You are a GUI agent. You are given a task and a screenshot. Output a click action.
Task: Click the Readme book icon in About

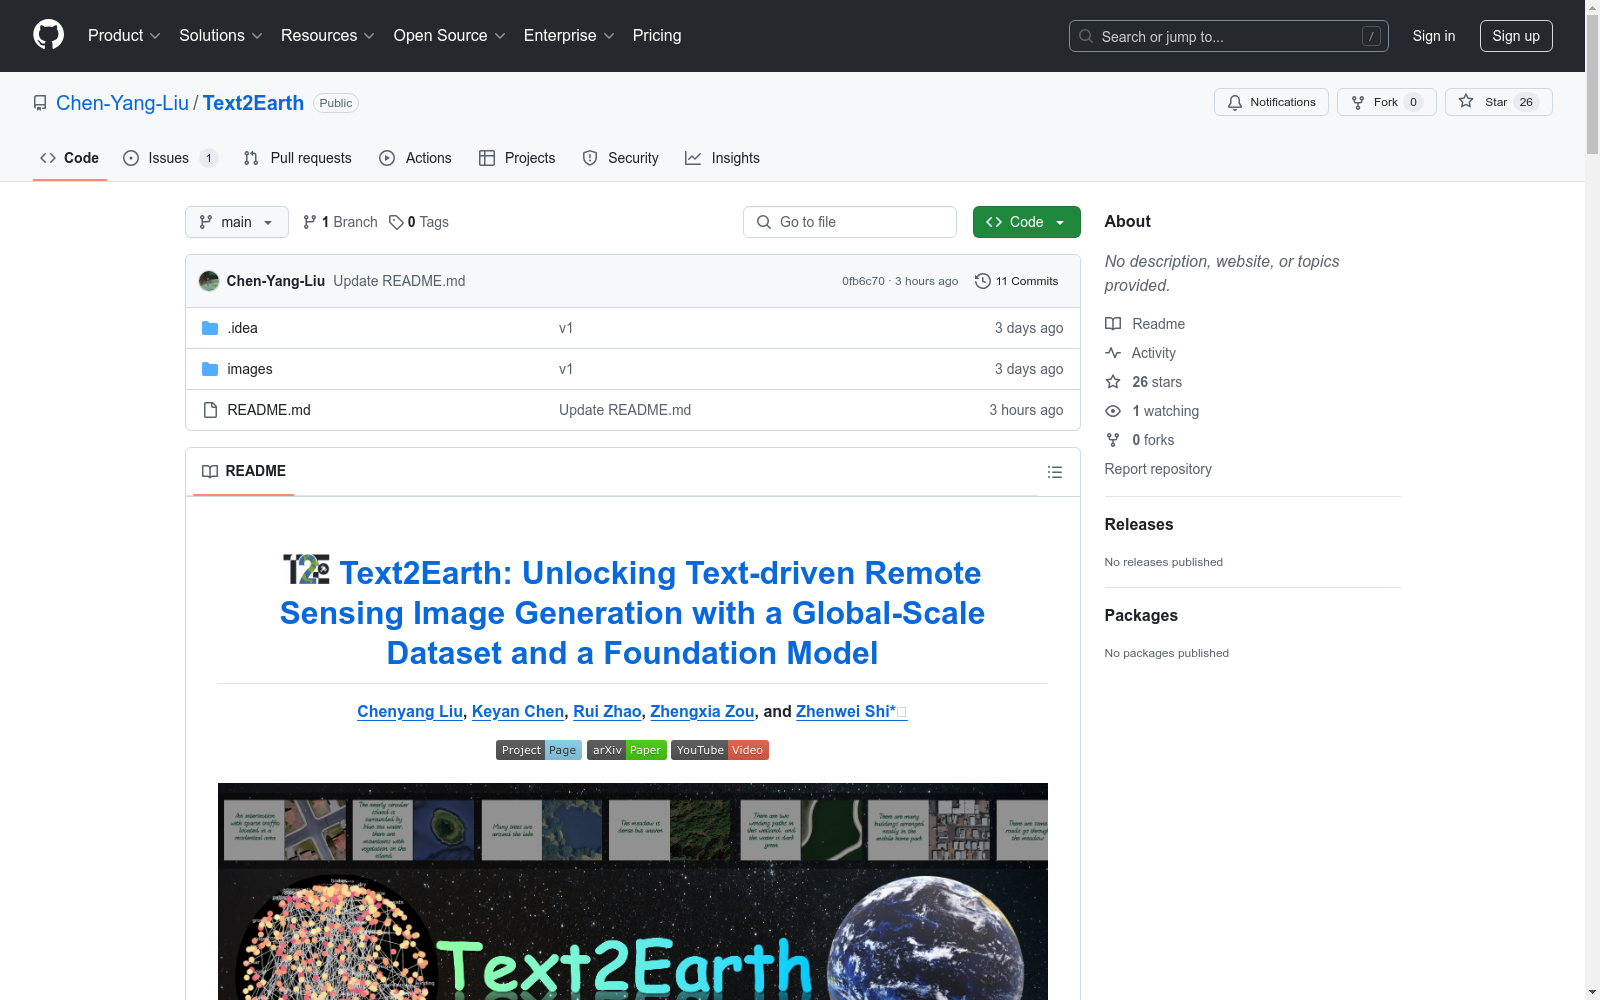(1113, 324)
